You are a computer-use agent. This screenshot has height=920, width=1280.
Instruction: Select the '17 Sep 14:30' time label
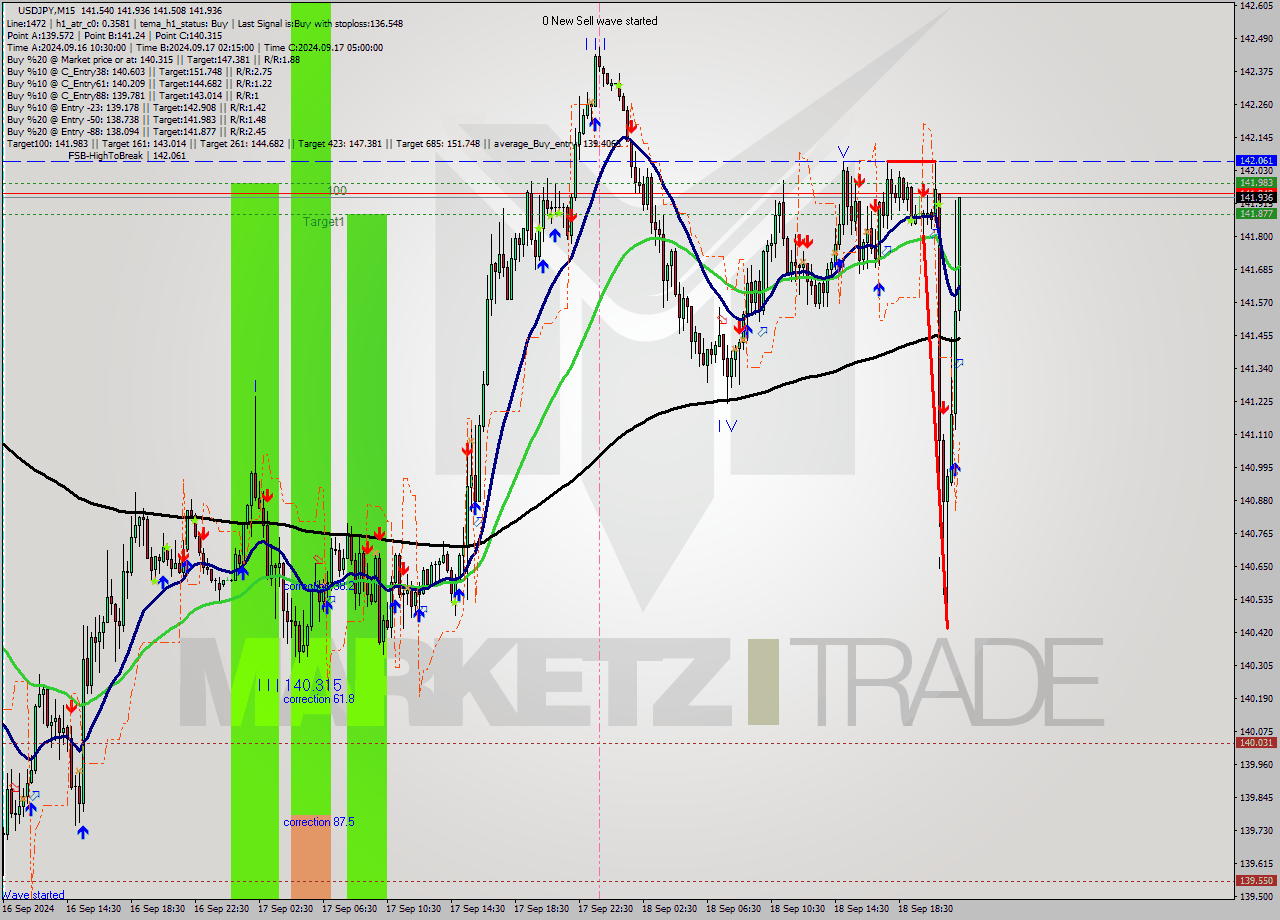click(478, 909)
